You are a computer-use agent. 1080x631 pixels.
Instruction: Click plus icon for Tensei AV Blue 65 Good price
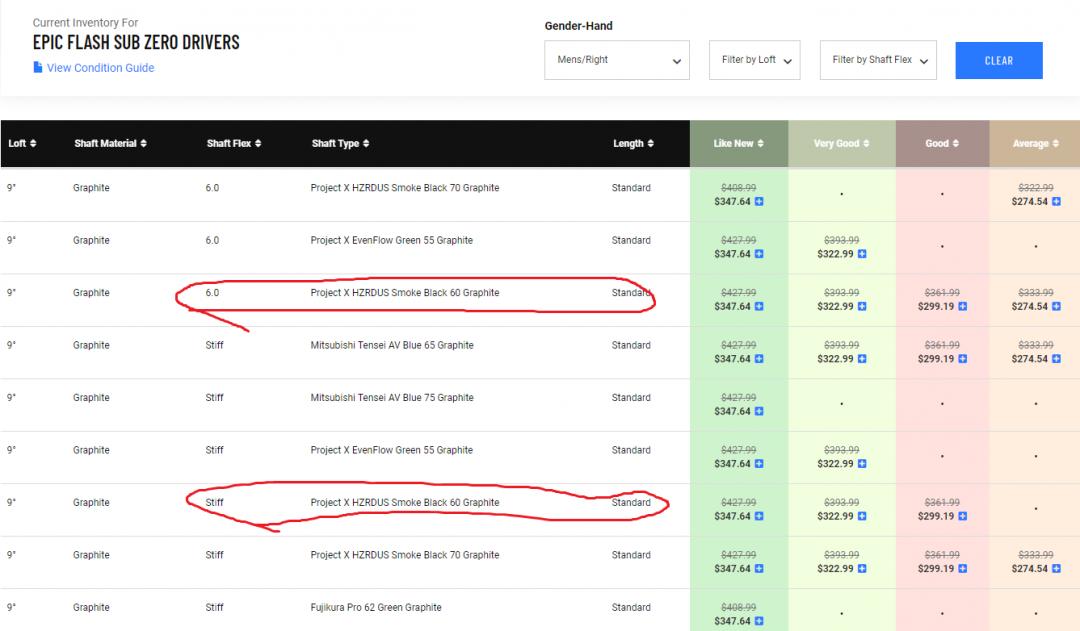click(962, 359)
